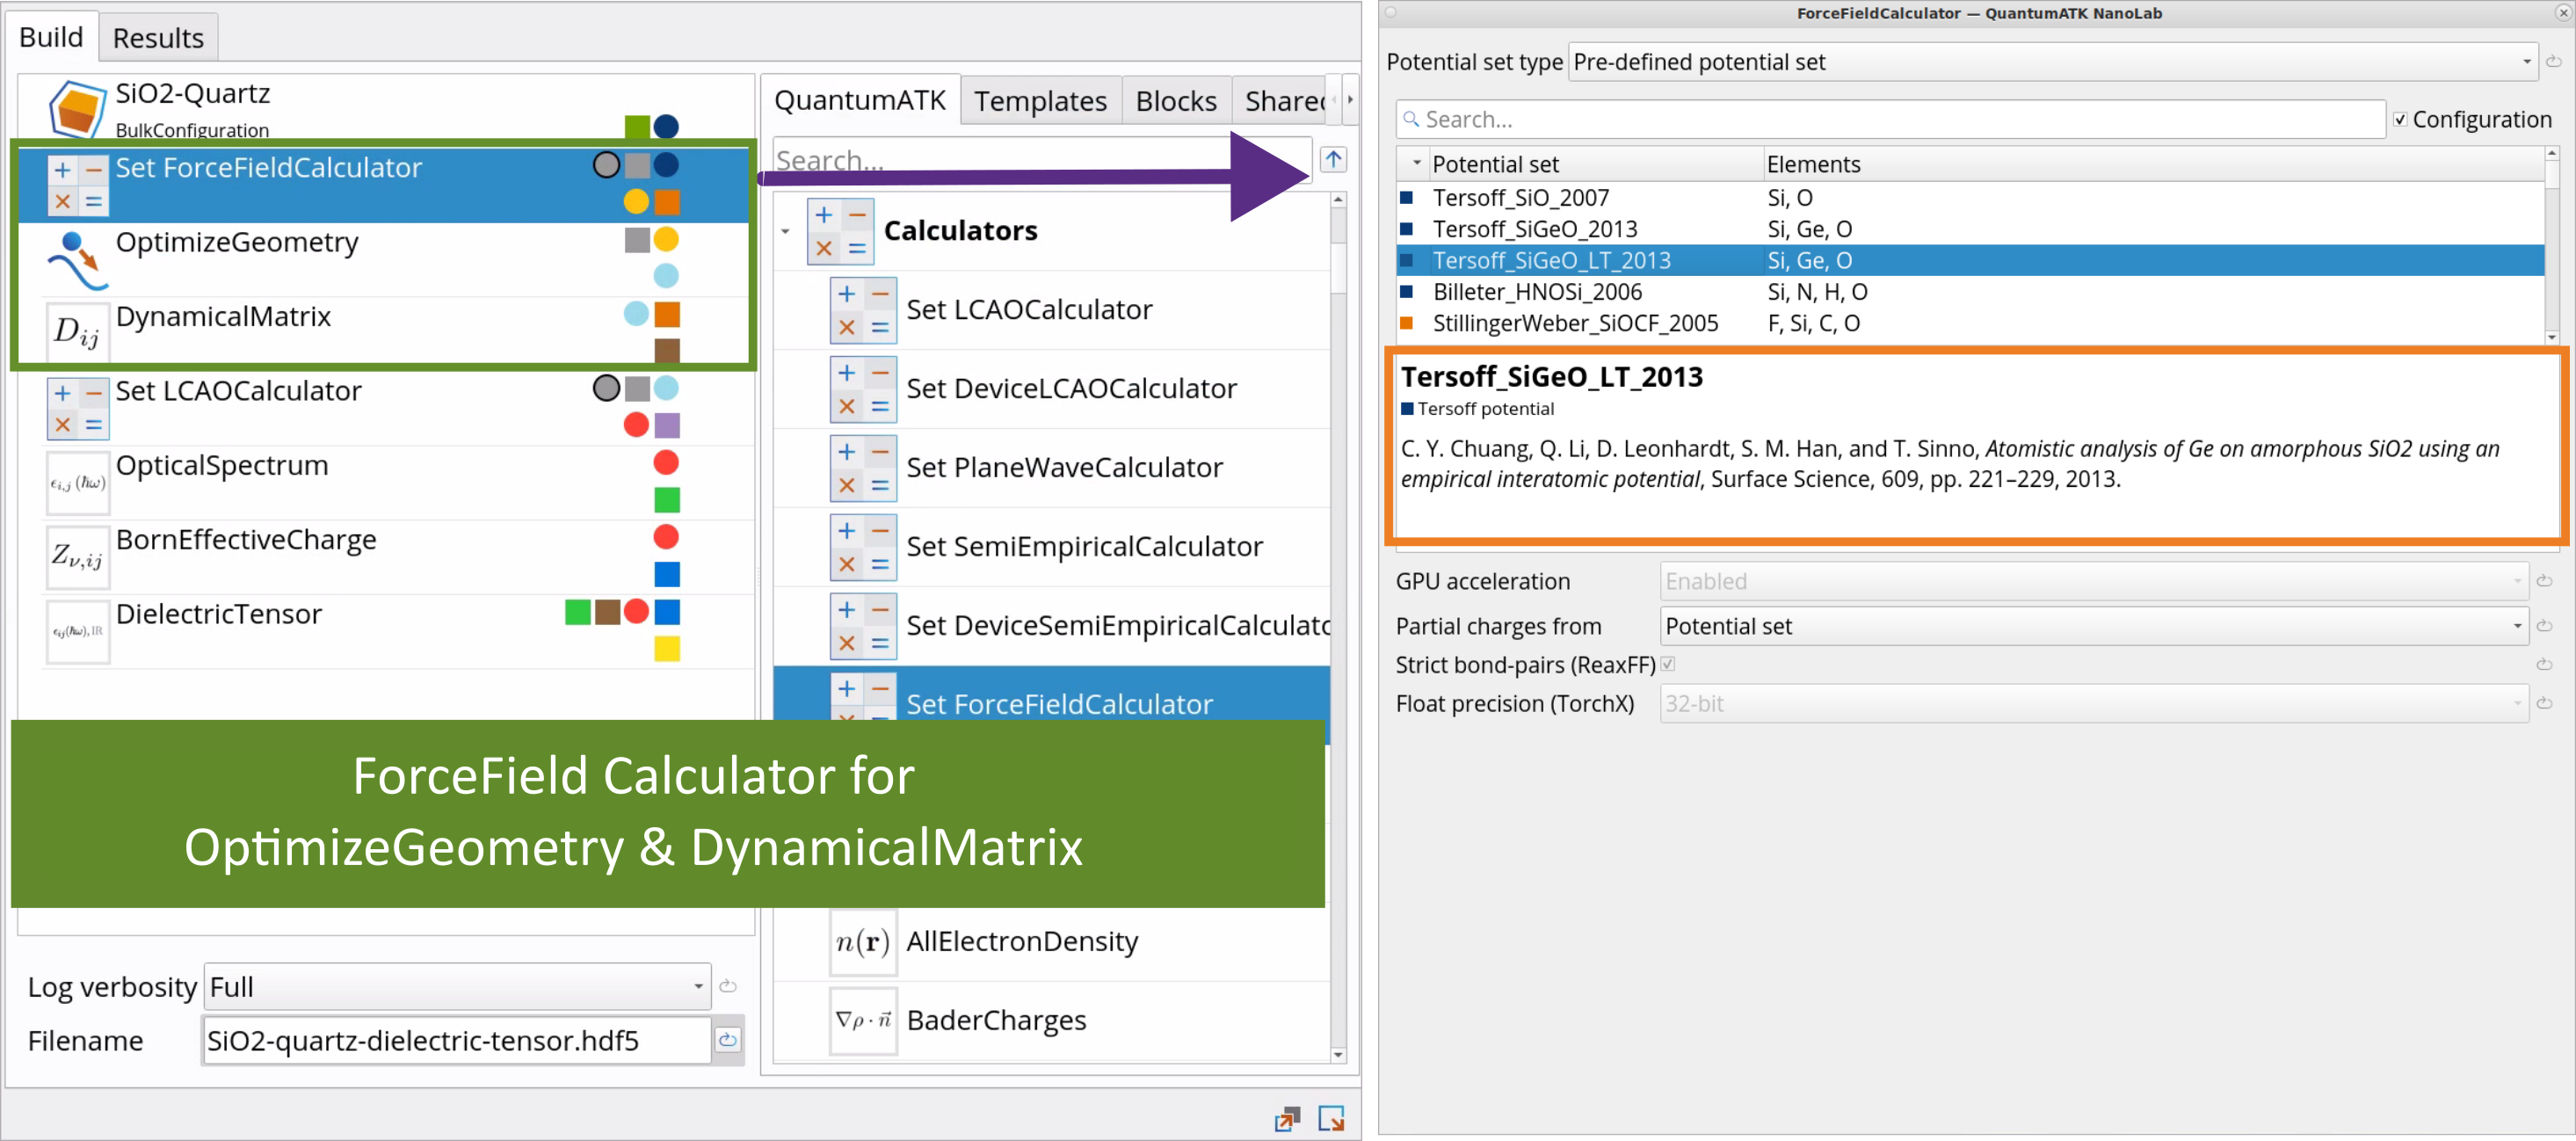Click the potential set list scrollbar down arrow
Screen dimensions: 2576x1141
(x=2552, y=337)
